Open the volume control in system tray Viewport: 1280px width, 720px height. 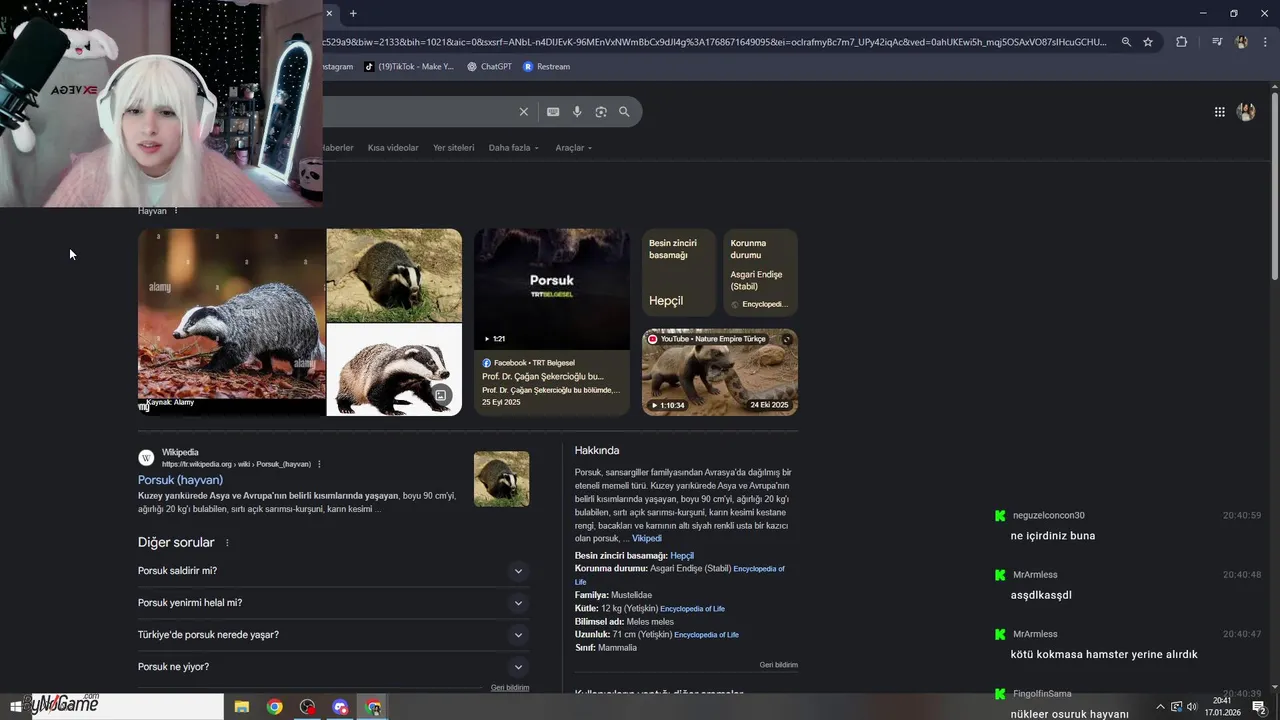(x=1191, y=707)
